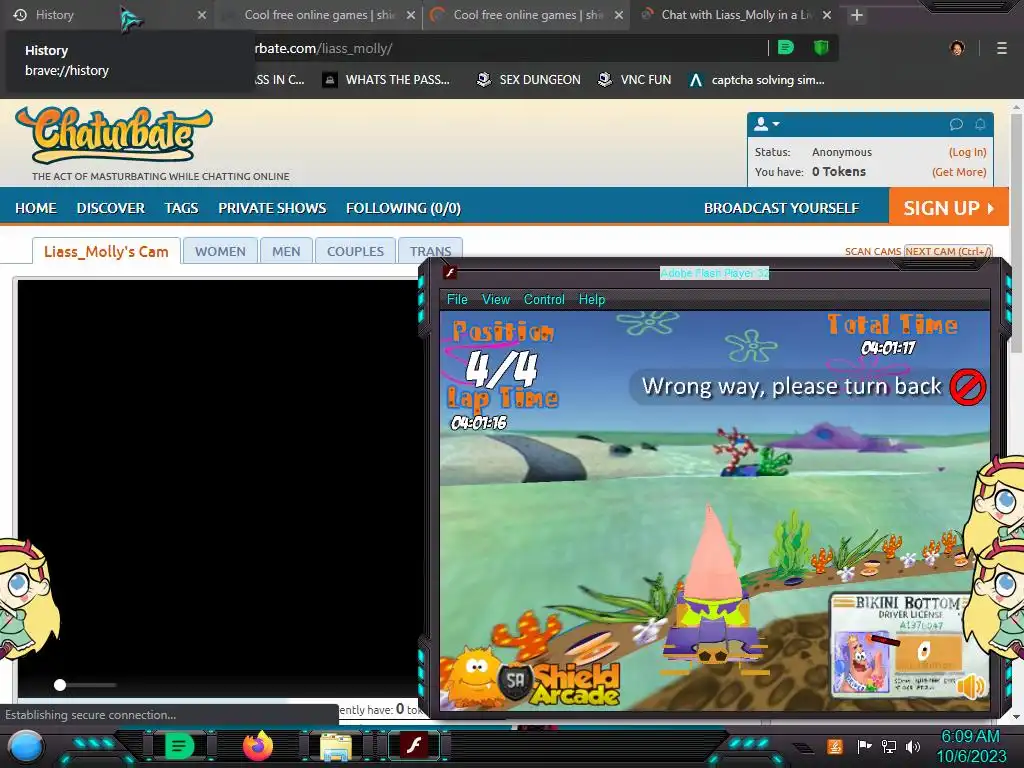Open the Flash Player Control menu
The image size is (1024, 768).
(x=544, y=299)
